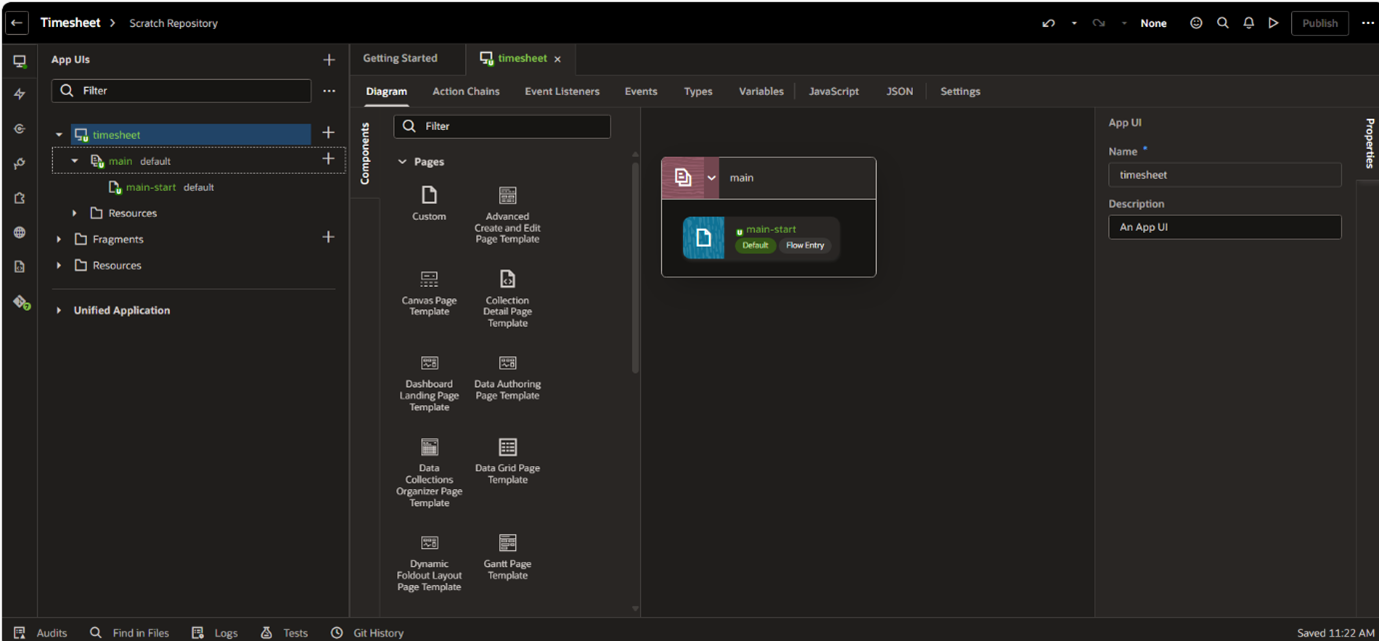Image resolution: width=1379 pixels, height=641 pixels.
Task: Click the back arrow button
Action: pos(17,23)
